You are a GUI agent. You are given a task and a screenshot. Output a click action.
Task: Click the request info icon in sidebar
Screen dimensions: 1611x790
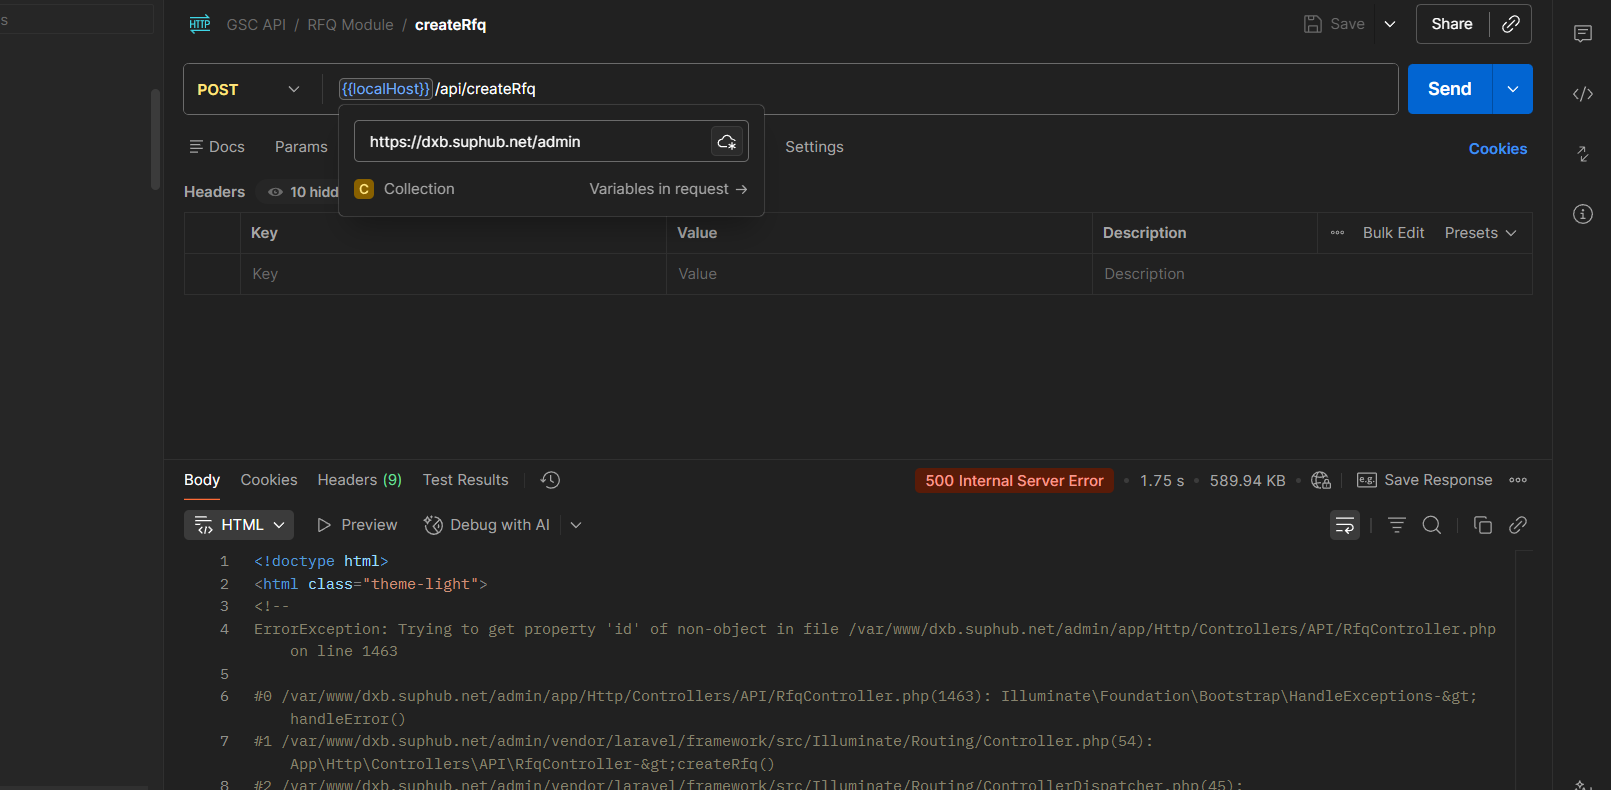tap(1582, 214)
